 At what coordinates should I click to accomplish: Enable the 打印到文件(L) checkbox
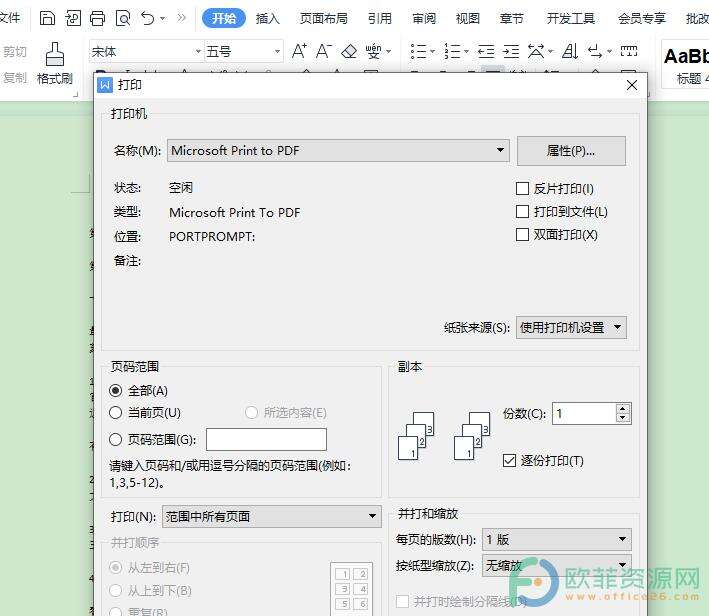pyautogui.click(x=522, y=211)
